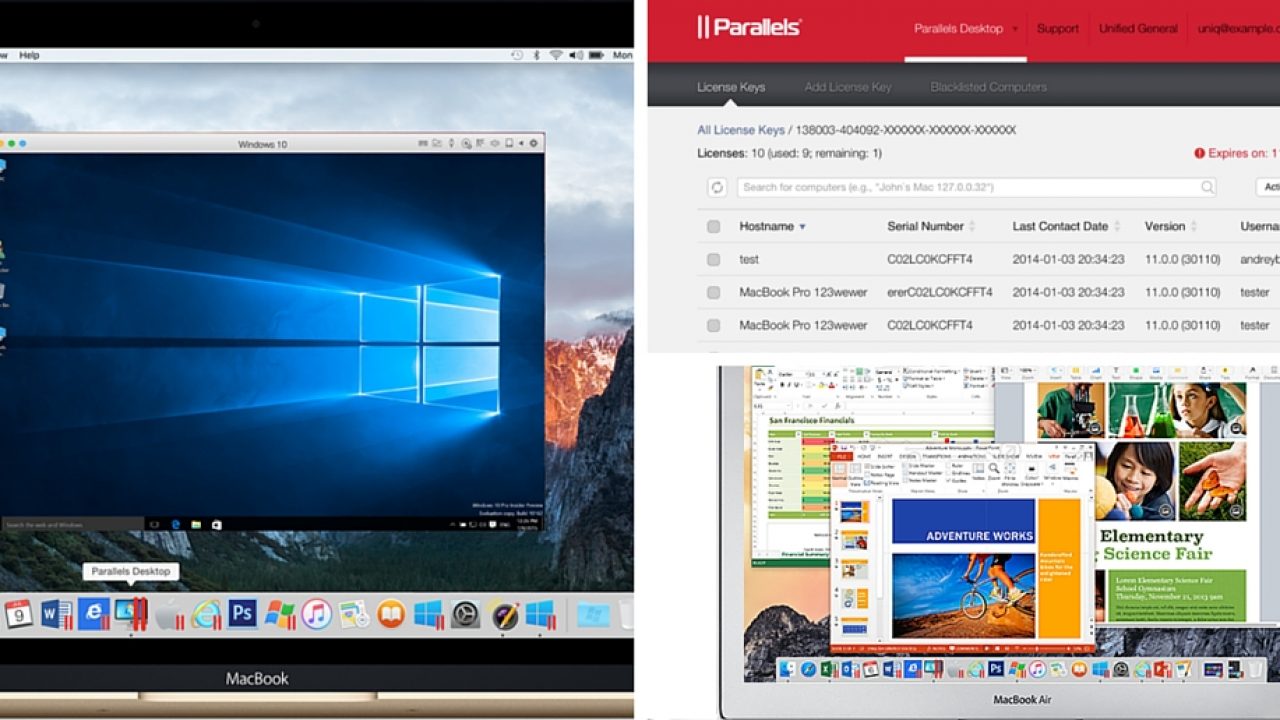Check the last MacBook Pro 123wewer row
1280x720 pixels.
pyautogui.click(x=713, y=325)
